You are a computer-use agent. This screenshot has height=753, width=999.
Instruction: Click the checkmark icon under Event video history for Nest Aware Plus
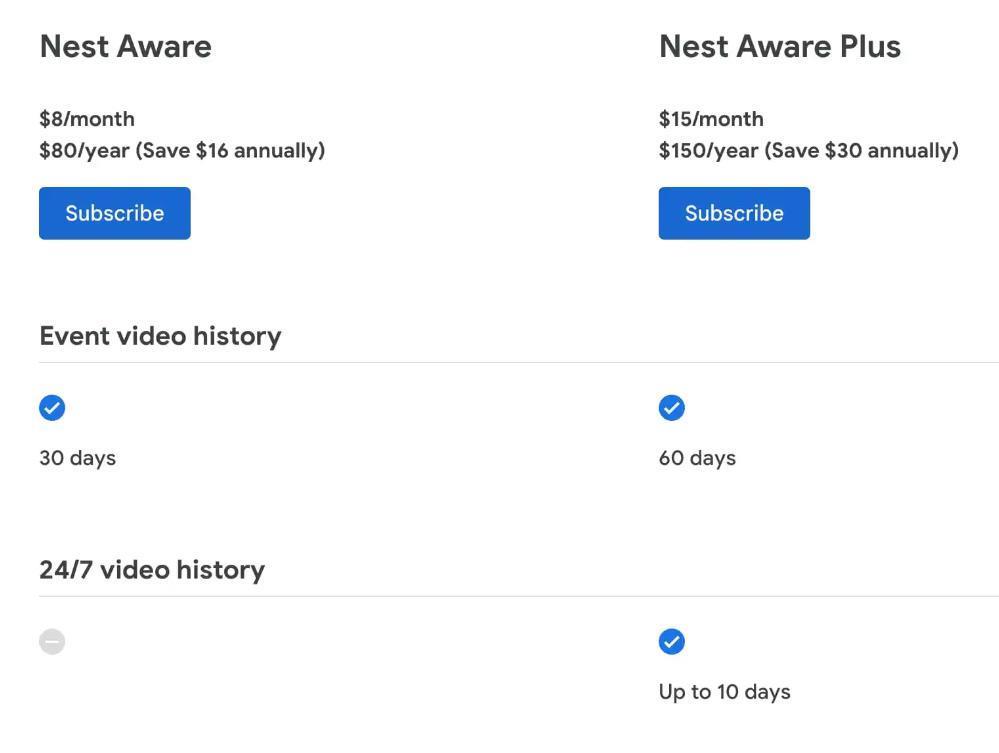(671, 407)
